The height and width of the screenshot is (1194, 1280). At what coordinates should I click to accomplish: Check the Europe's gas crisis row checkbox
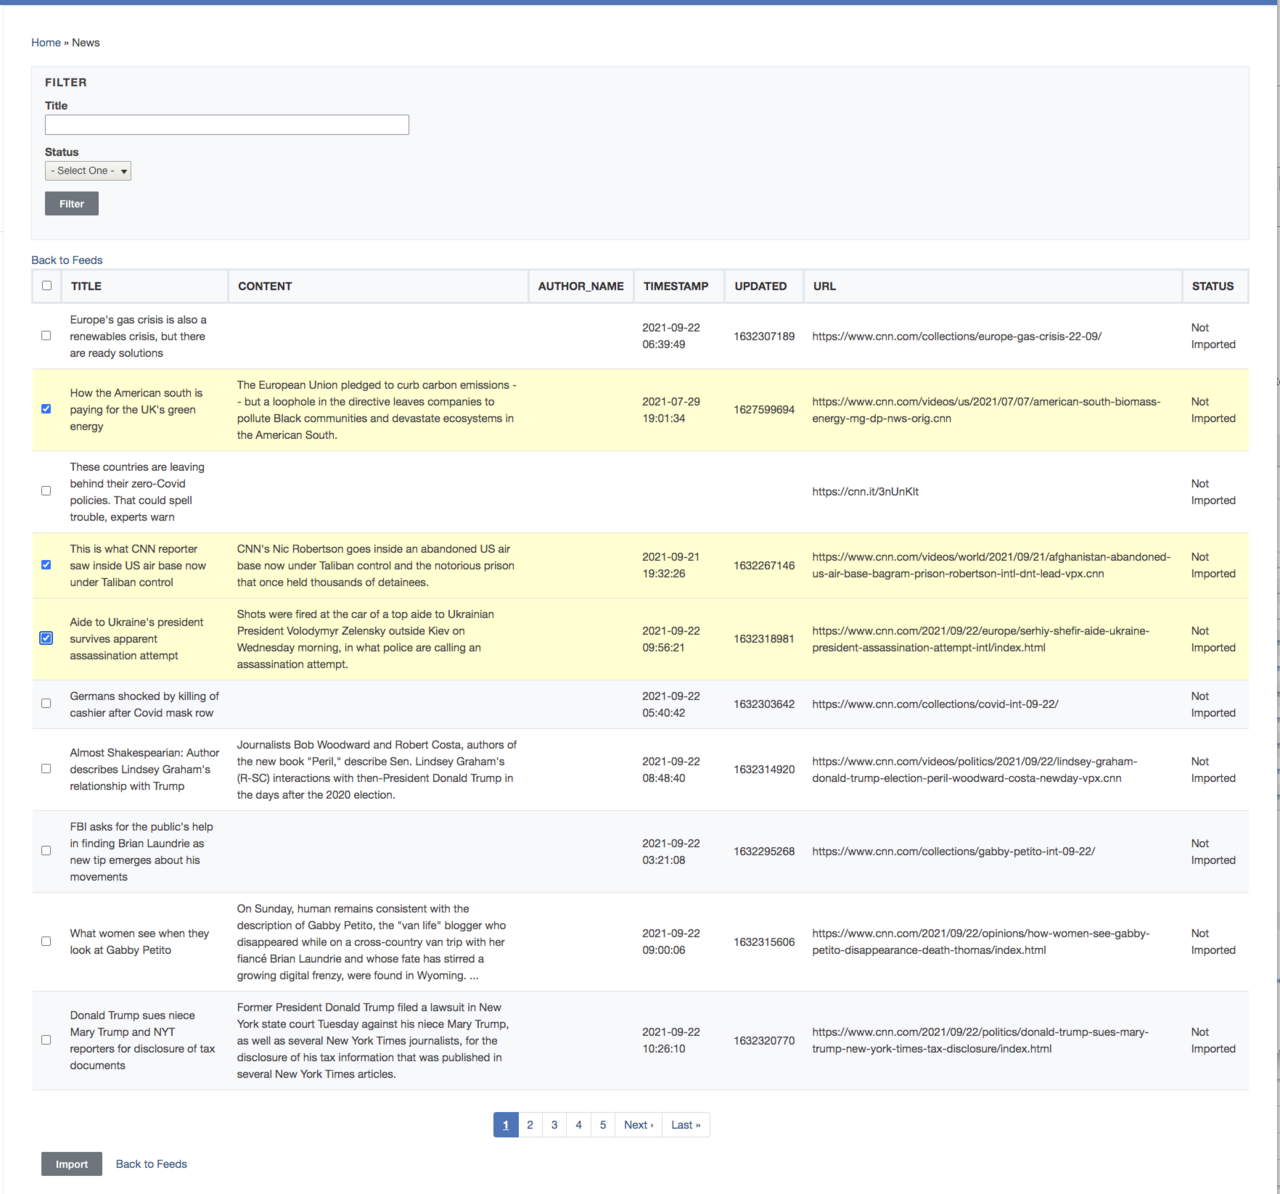point(46,336)
